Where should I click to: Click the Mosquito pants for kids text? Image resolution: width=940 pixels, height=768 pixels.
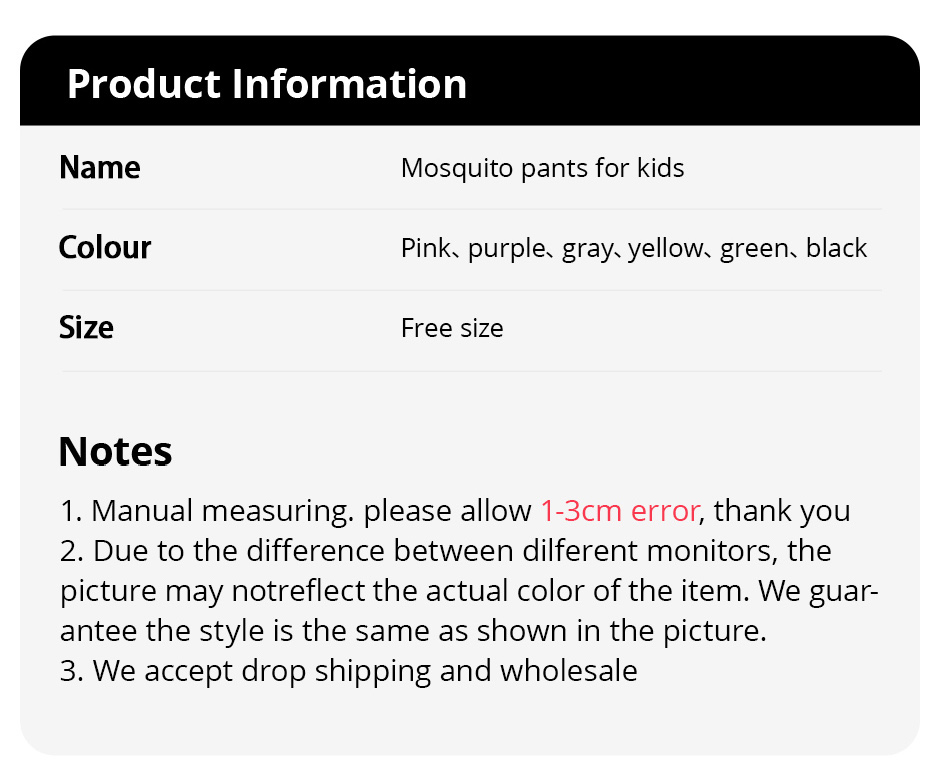click(543, 168)
